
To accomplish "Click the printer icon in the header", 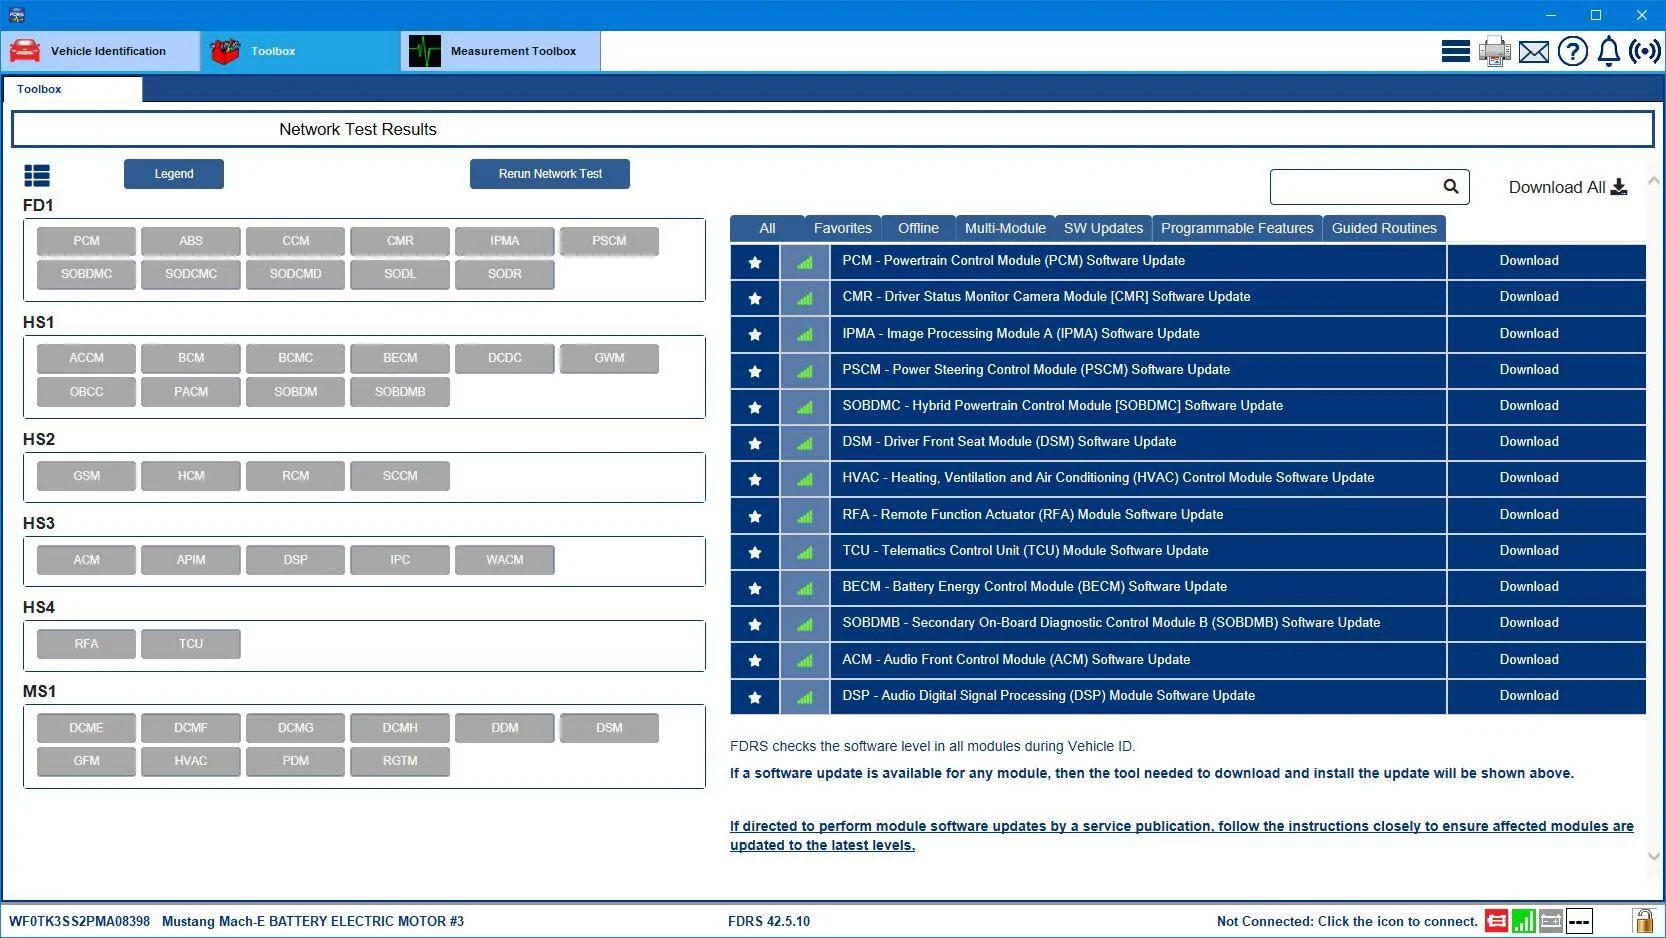I will (1495, 51).
